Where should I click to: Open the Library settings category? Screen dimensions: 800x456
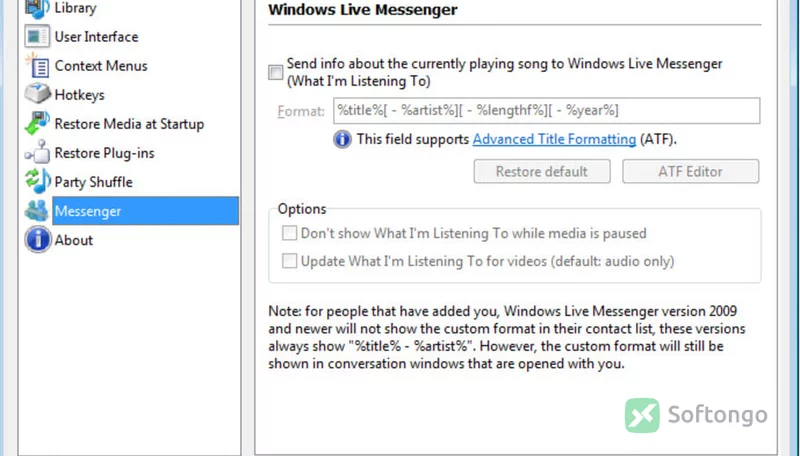click(x=76, y=8)
